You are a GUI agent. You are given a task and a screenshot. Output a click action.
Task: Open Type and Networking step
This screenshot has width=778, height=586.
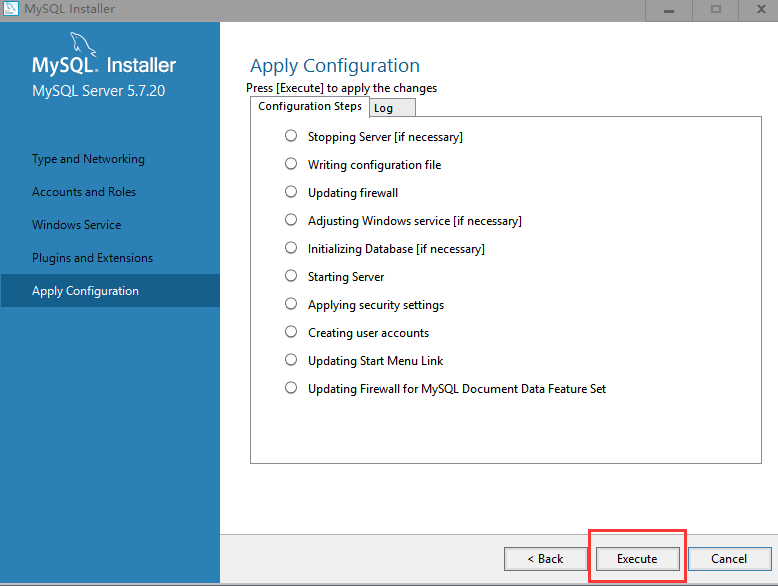(88, 159)
